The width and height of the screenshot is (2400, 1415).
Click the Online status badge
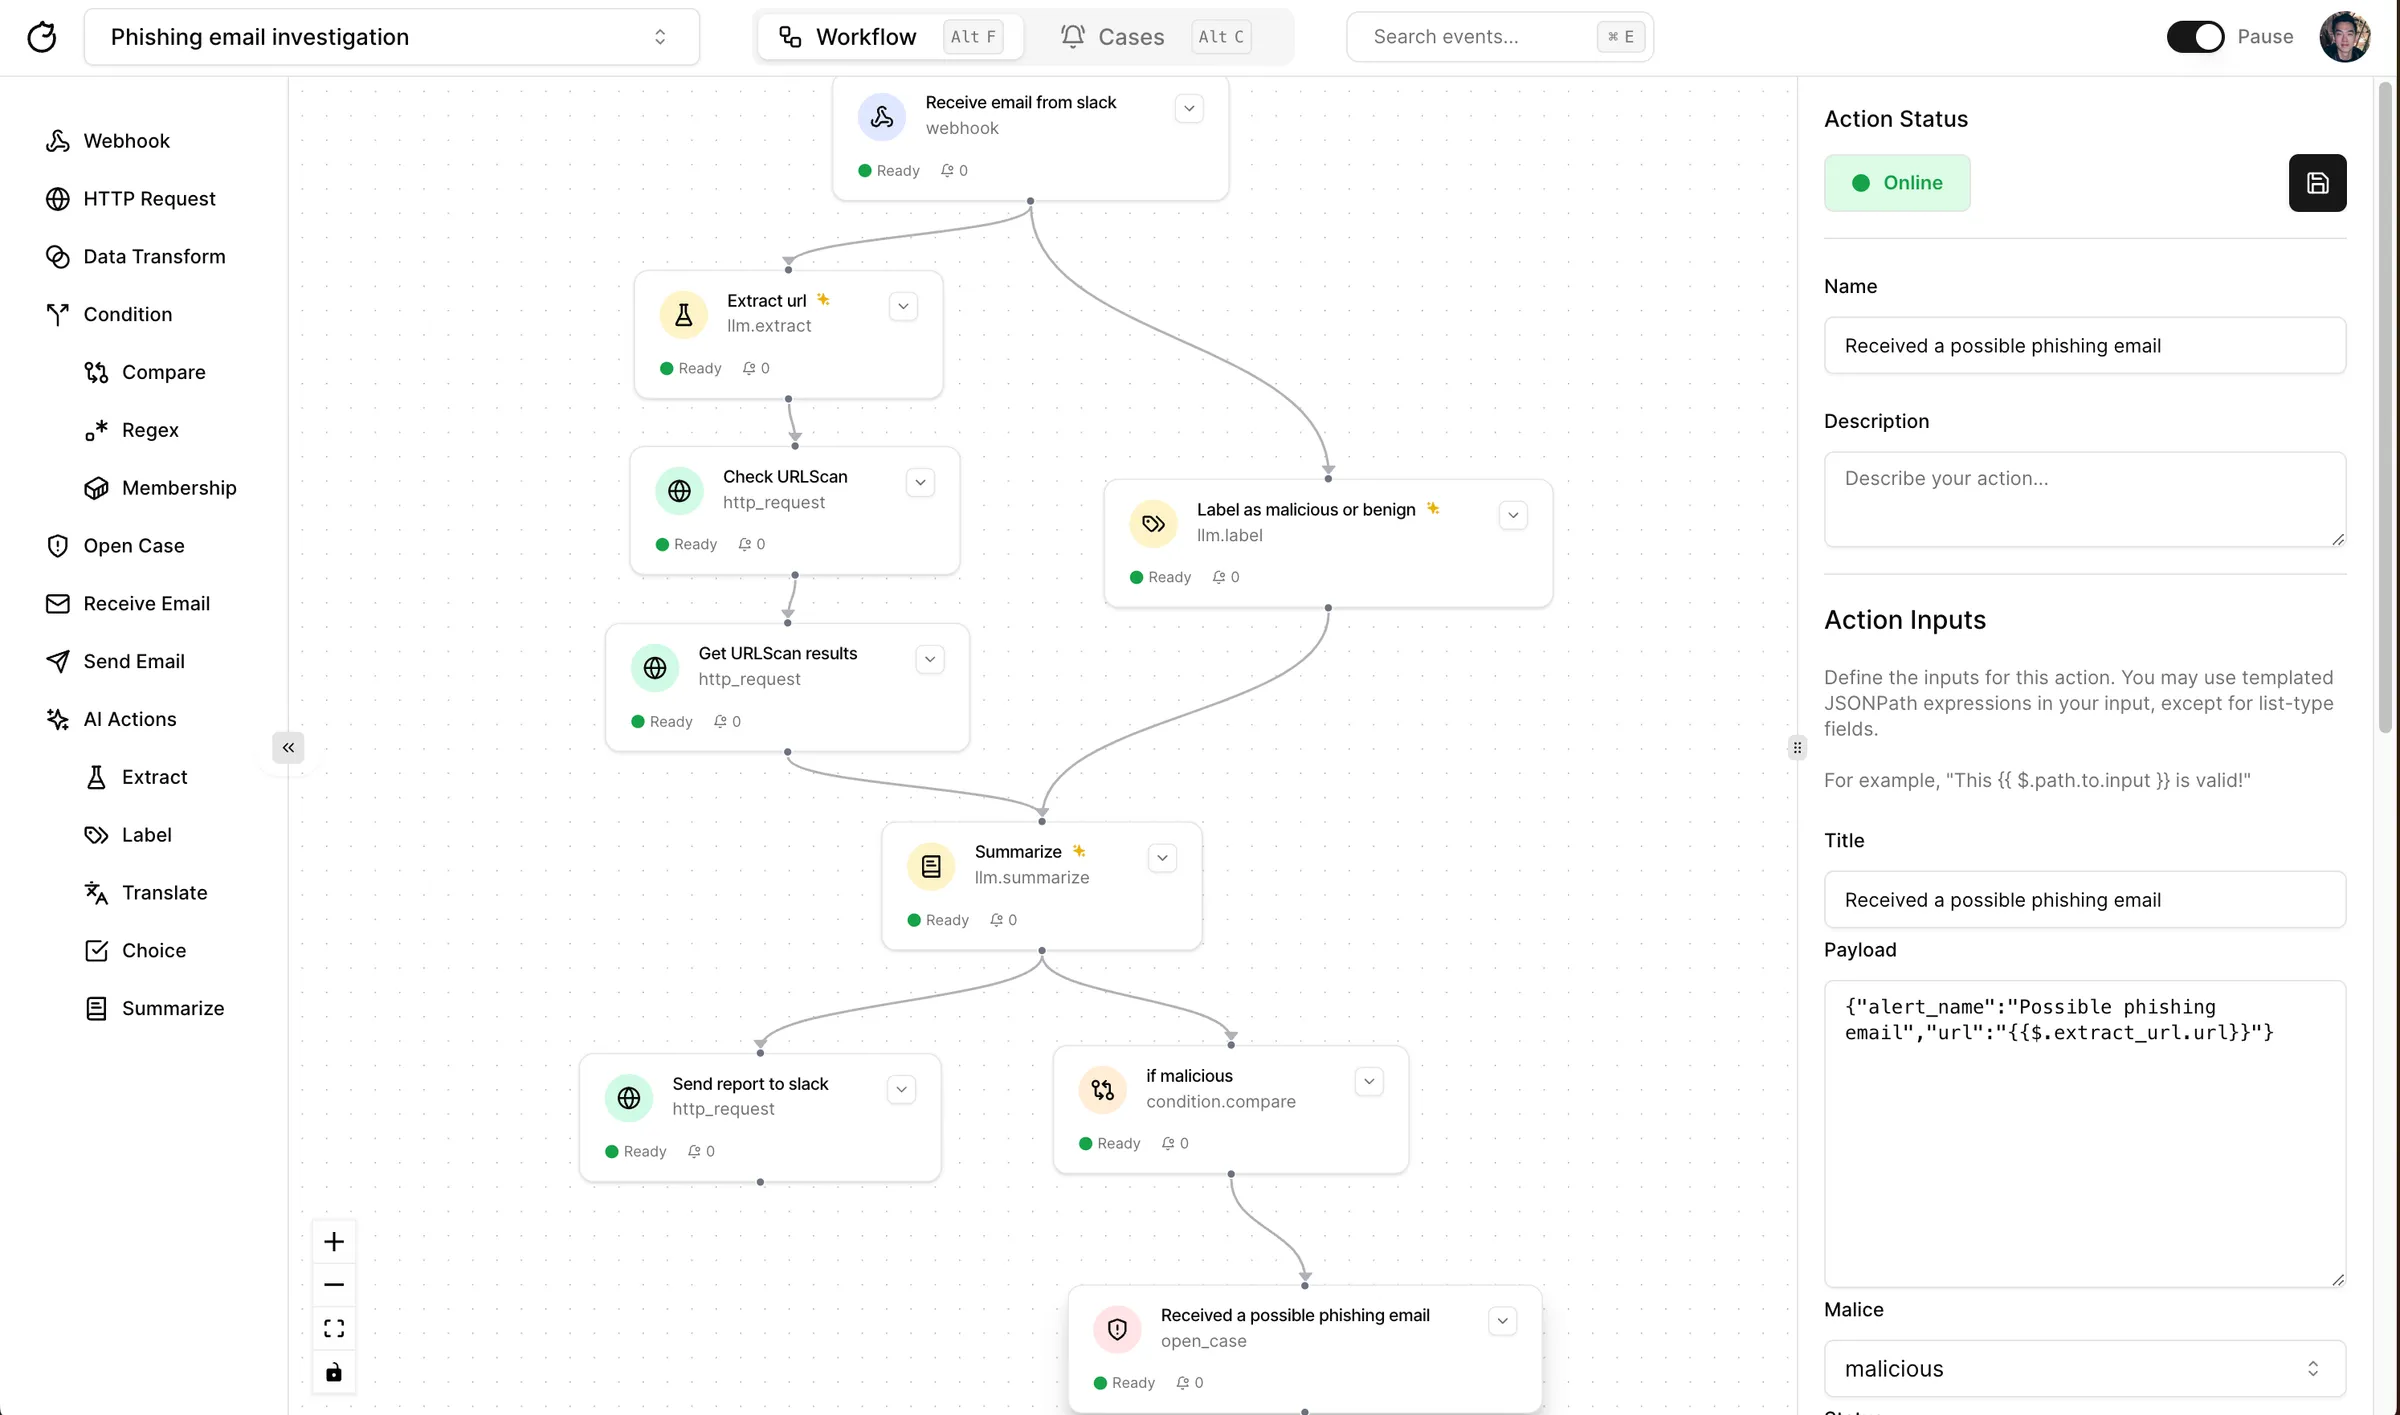(1897, 183)
